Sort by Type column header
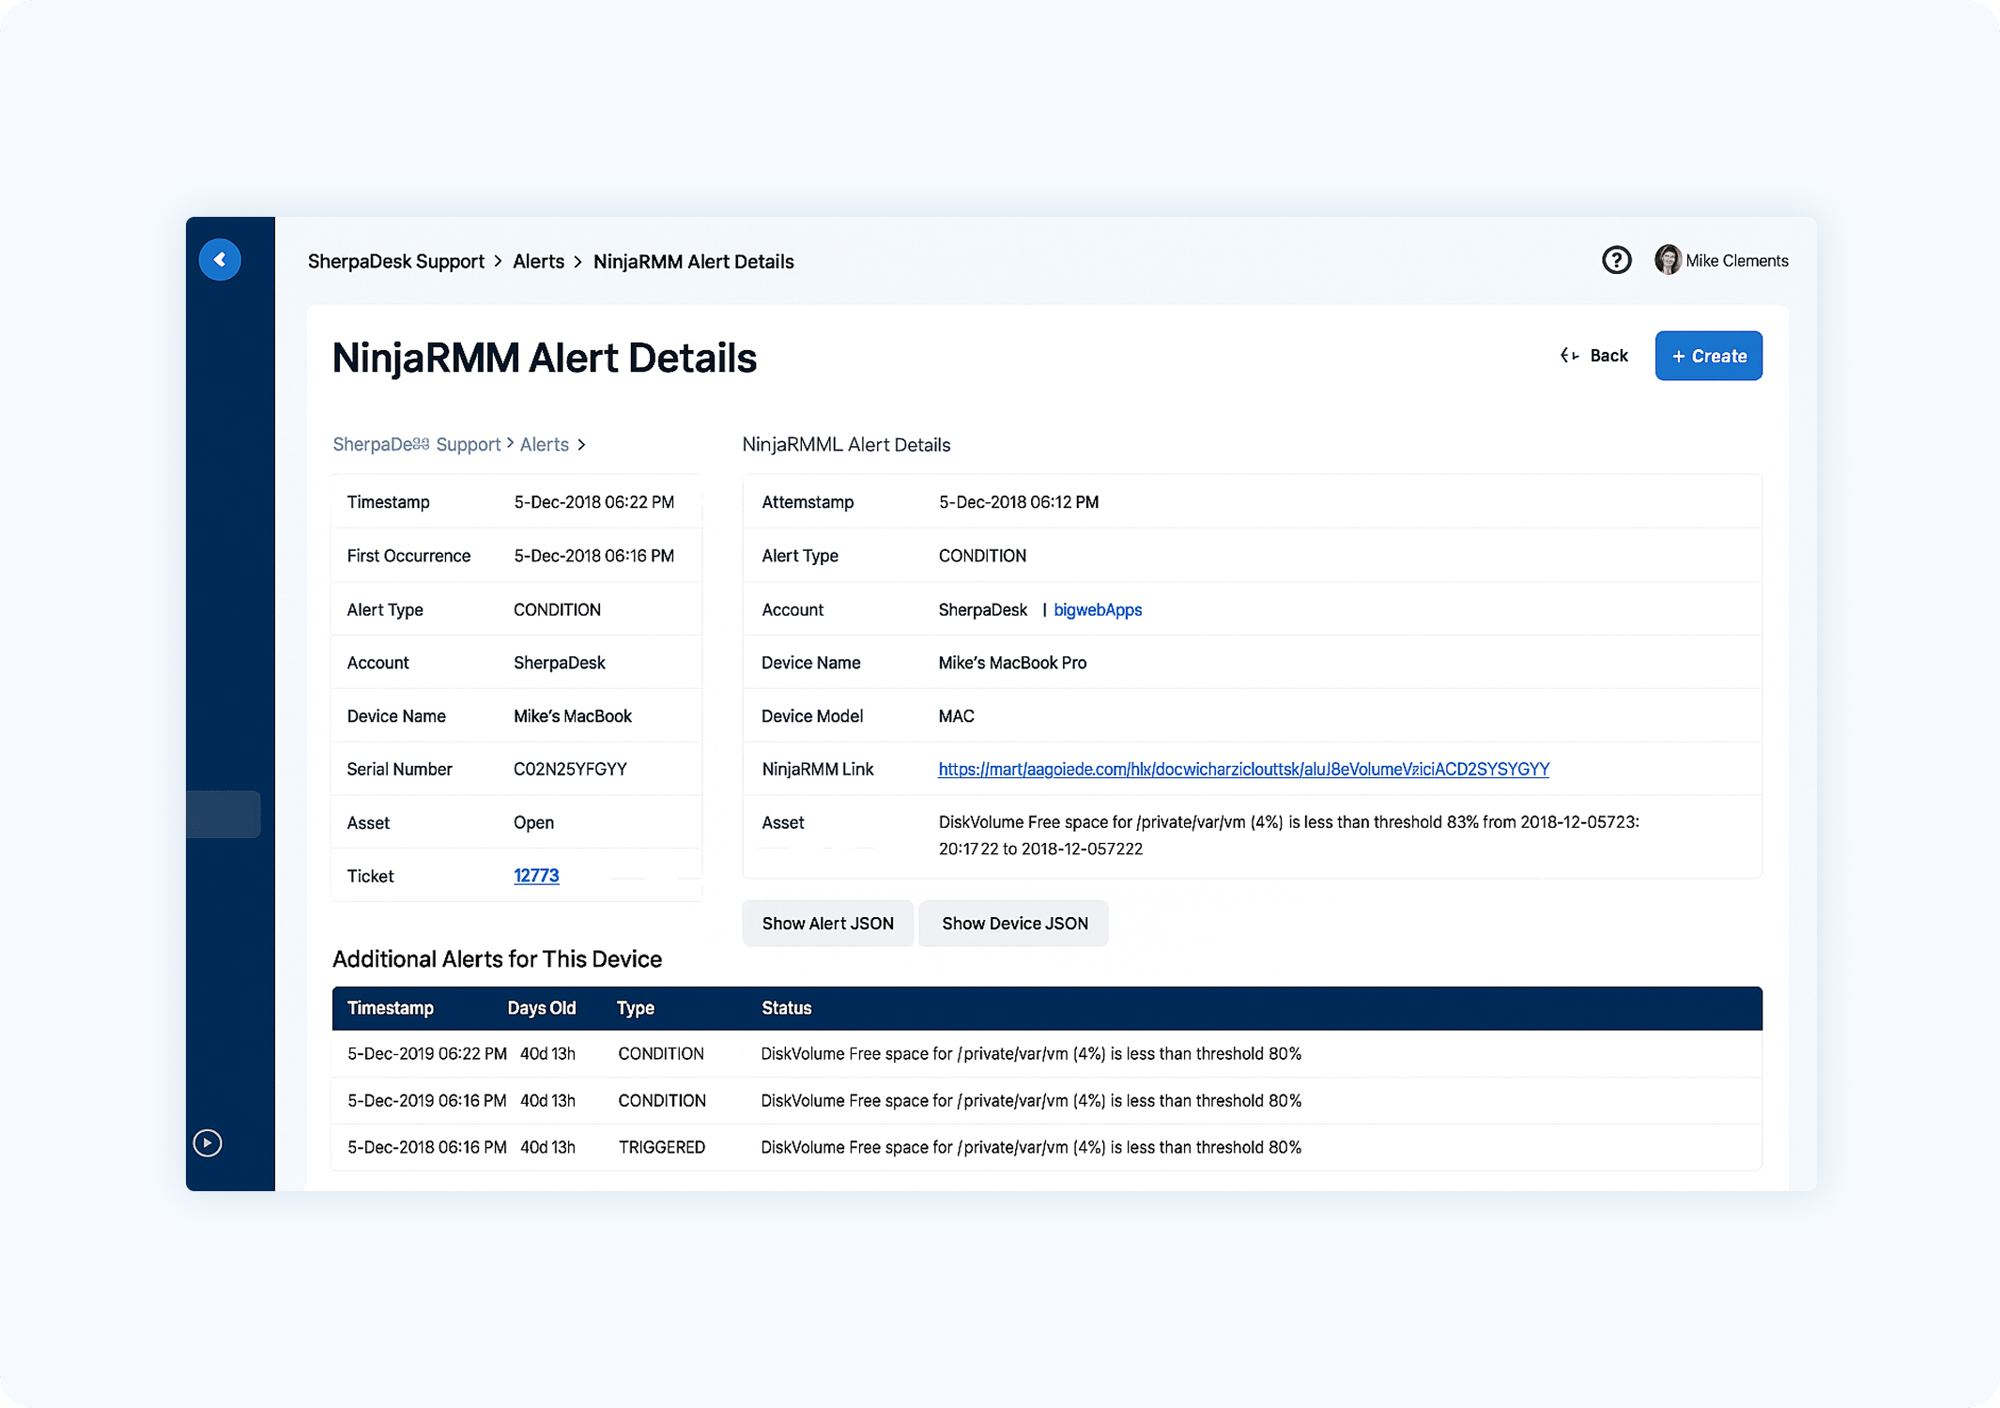Image resolution: width=2000 pixels, height=1408 pixels. click(635, 1008)
